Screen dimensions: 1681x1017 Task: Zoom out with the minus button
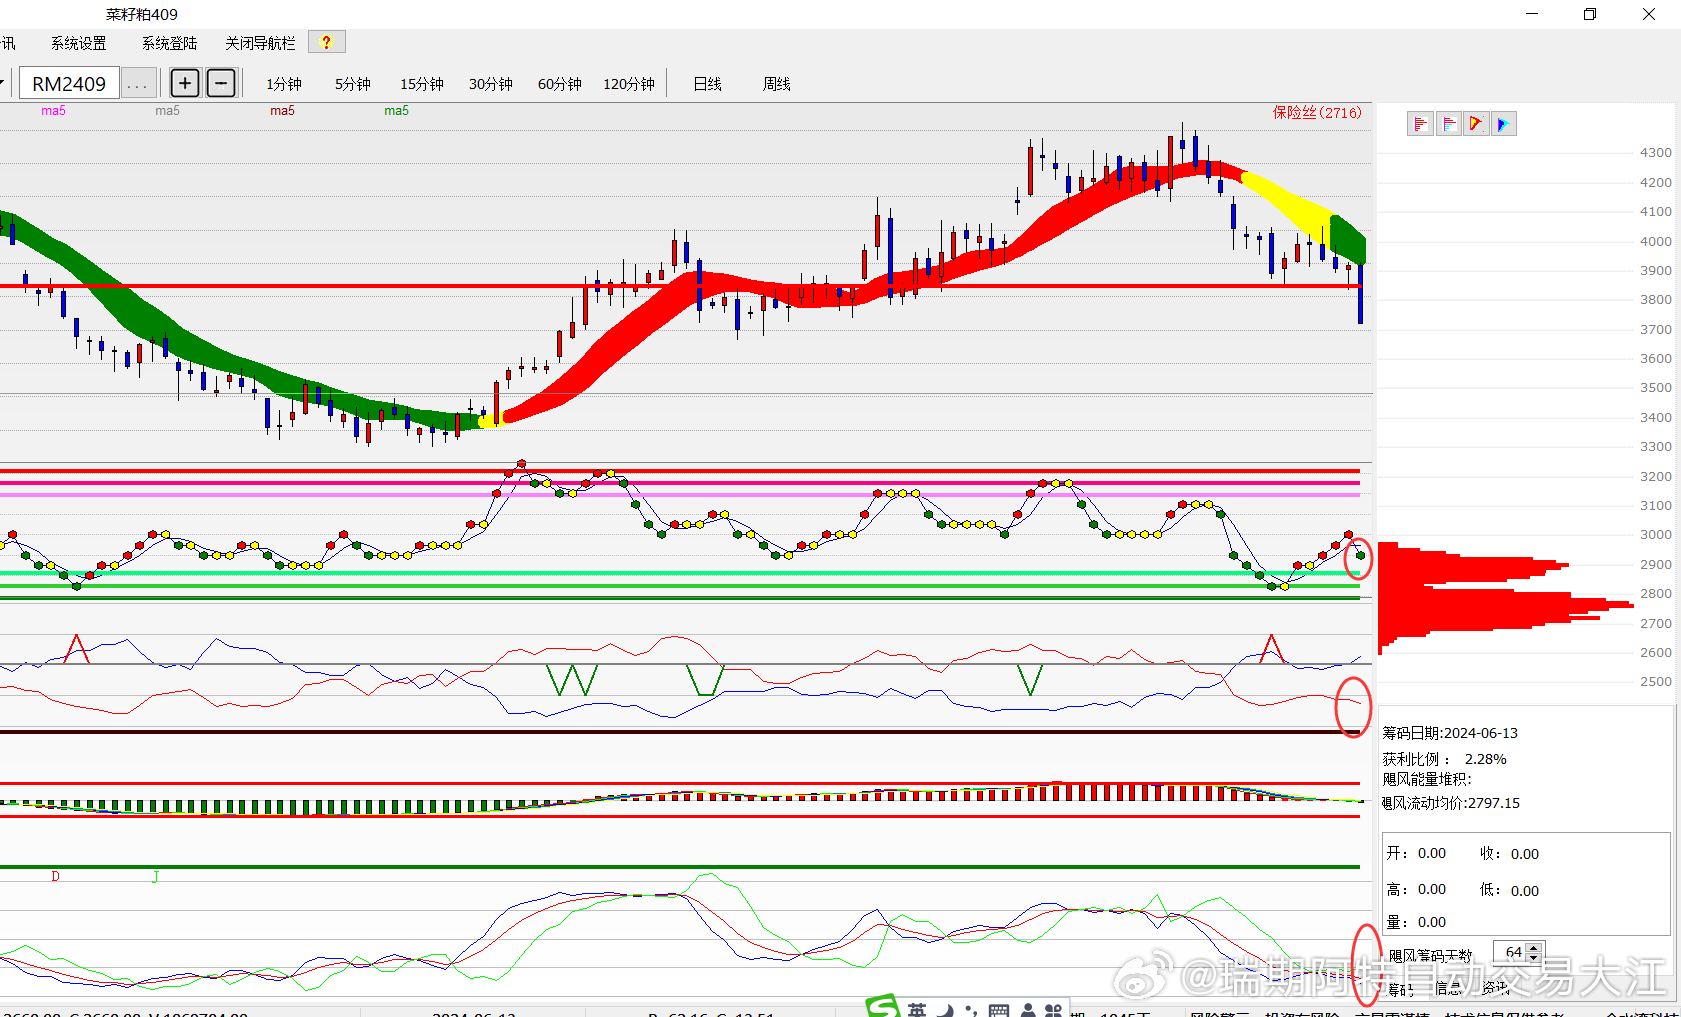point(221,83)
